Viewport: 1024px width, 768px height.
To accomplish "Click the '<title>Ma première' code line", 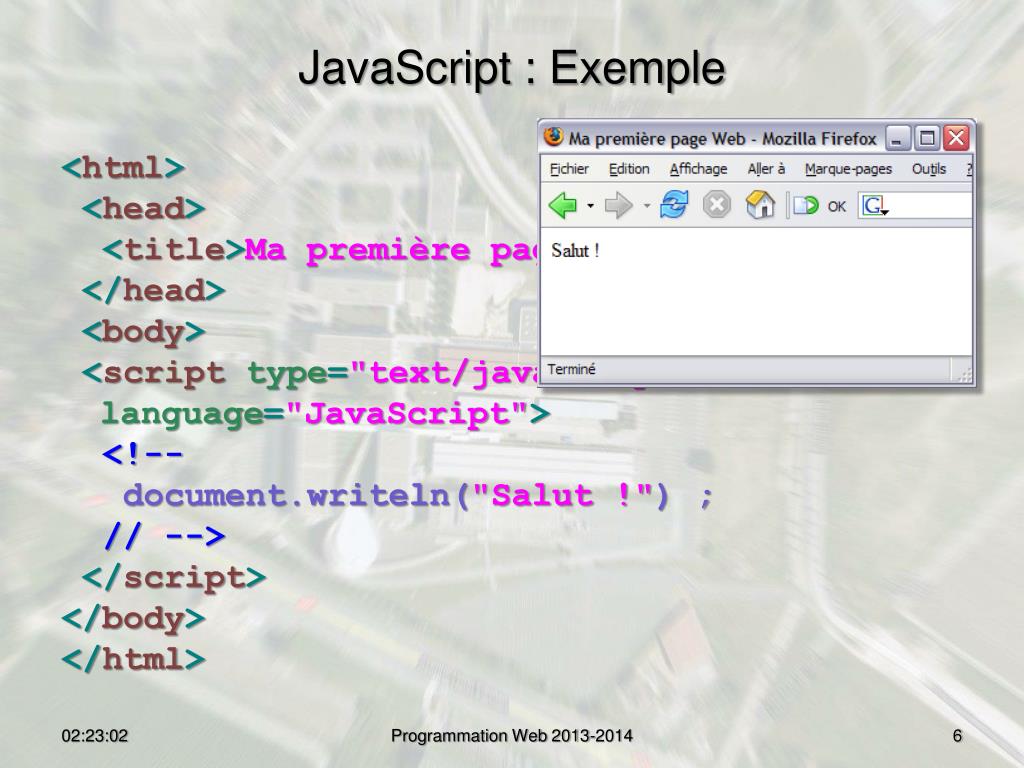I will (321, 249).
